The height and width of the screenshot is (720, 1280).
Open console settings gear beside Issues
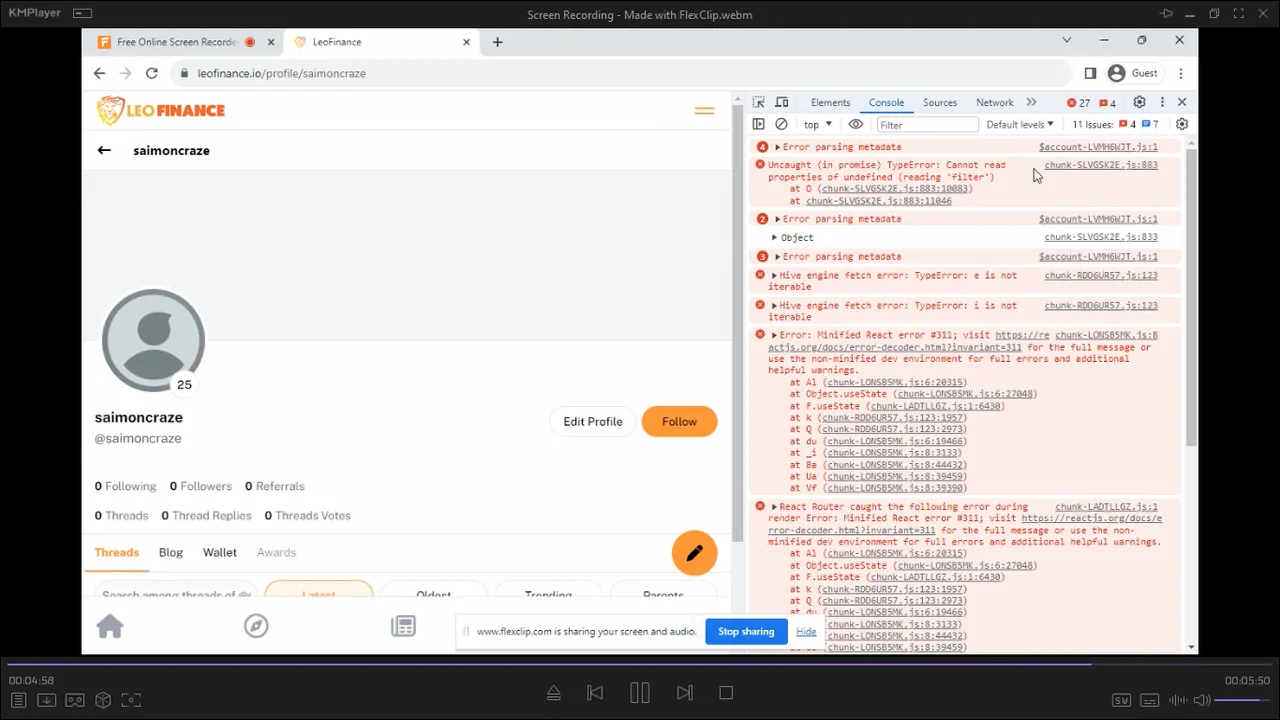click(1182, 124)
